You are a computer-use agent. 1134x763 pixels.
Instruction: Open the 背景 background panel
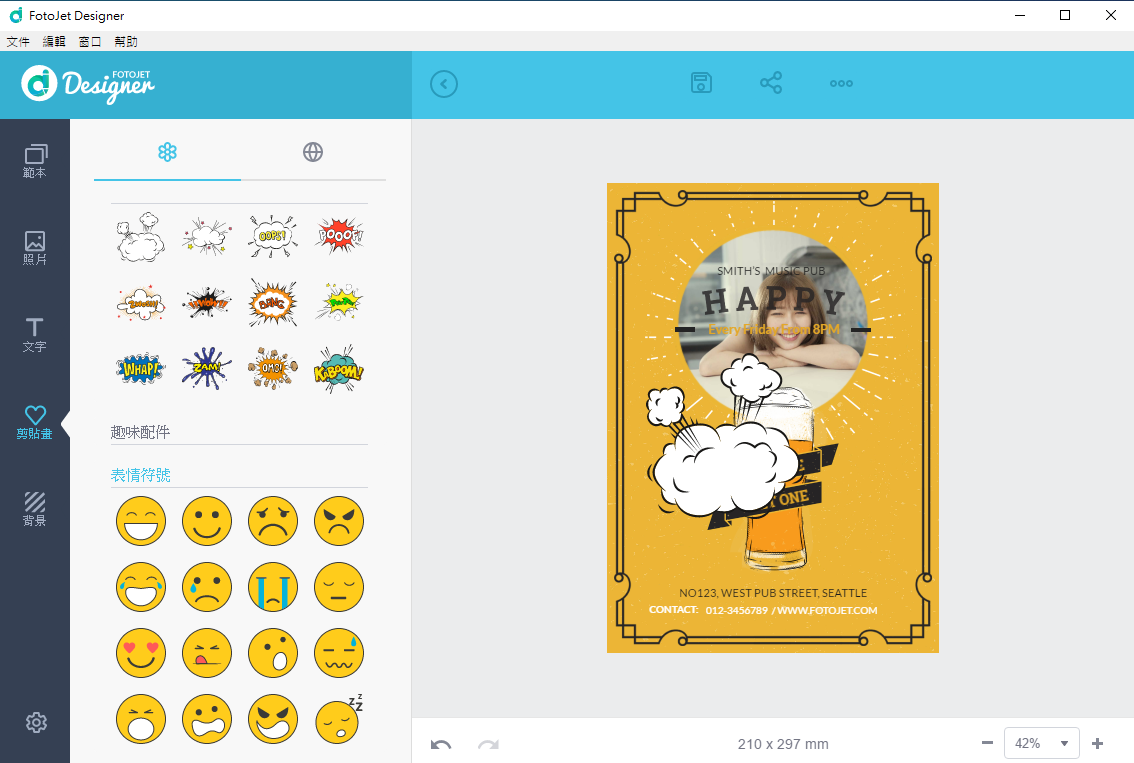[35, 509]
